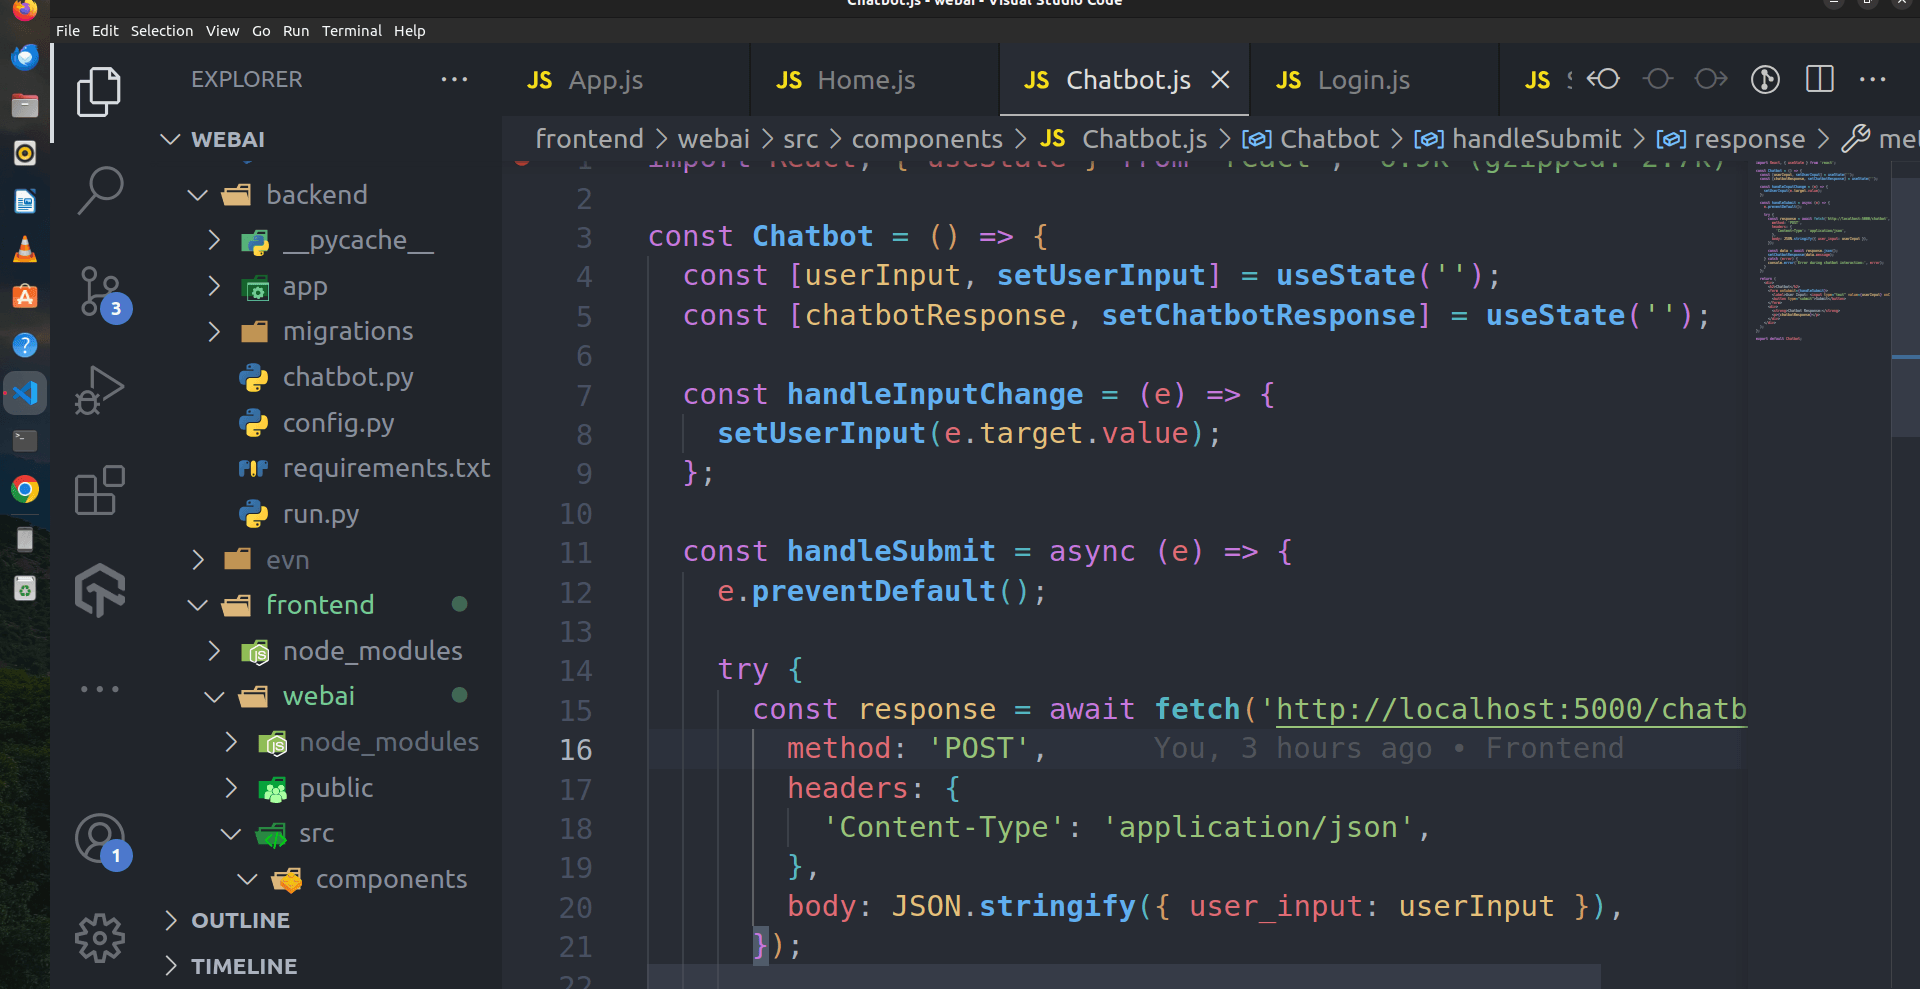Open Thunderbird from the Ubuntu dock
1920x989 pixels.
click(25, 57)
